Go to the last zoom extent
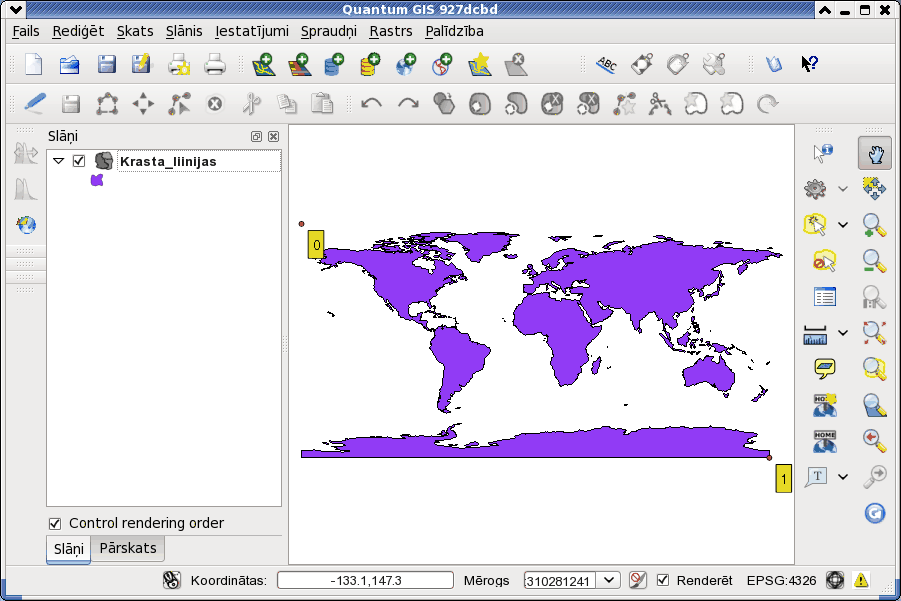The width and height of the screenshot is (901, 601). 874,440
